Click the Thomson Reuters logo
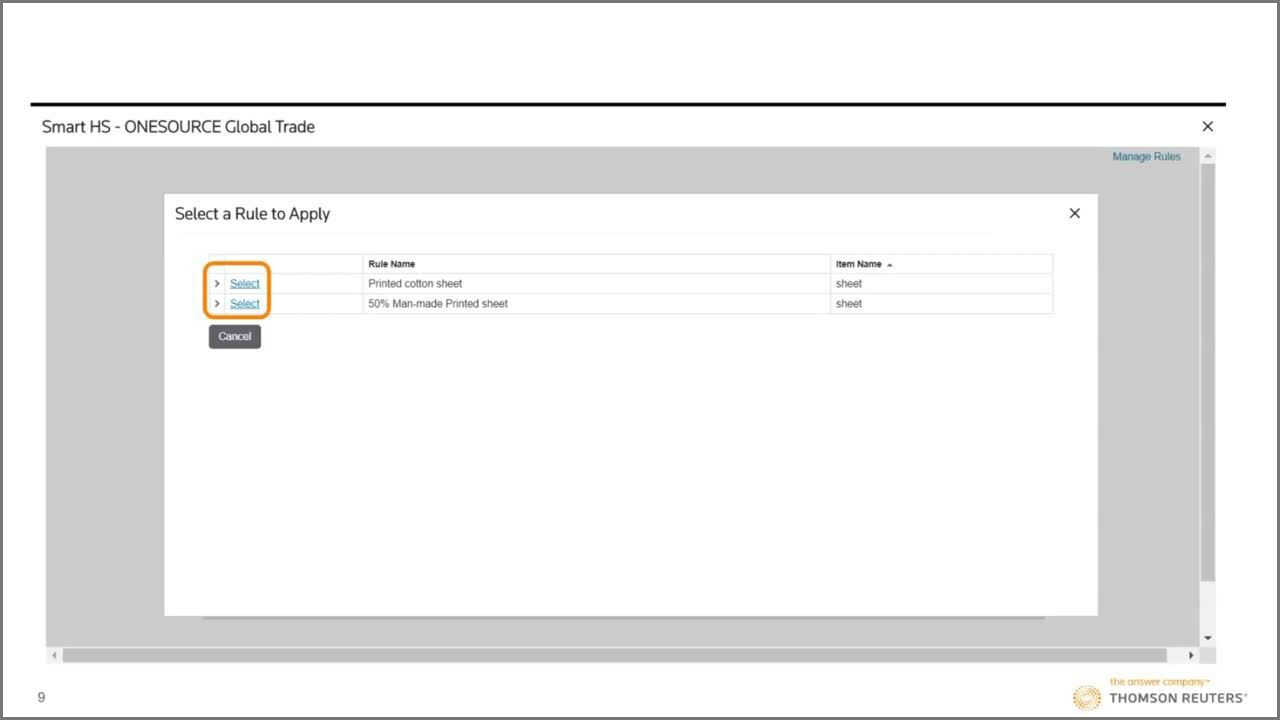Viewport: 1280px width, 720px height. pos(1160,695)
